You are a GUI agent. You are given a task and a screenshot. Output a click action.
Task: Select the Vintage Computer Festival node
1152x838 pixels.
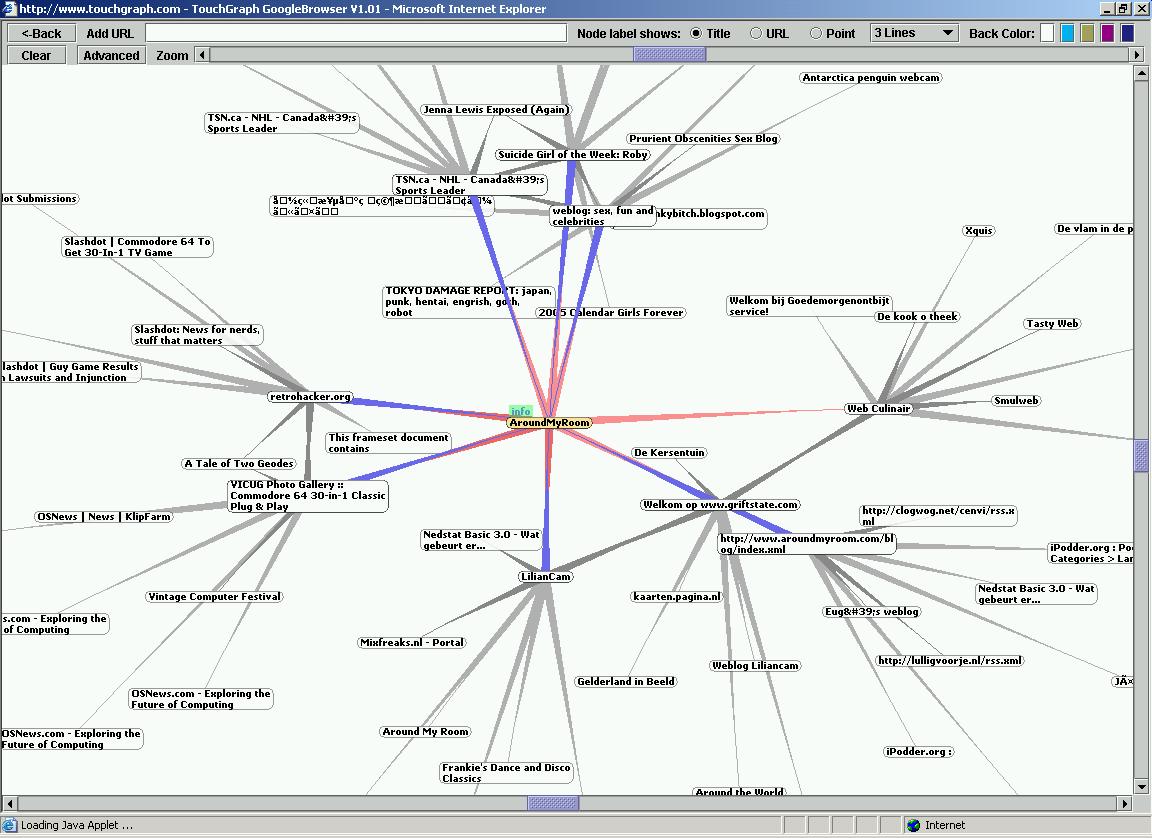215,596
